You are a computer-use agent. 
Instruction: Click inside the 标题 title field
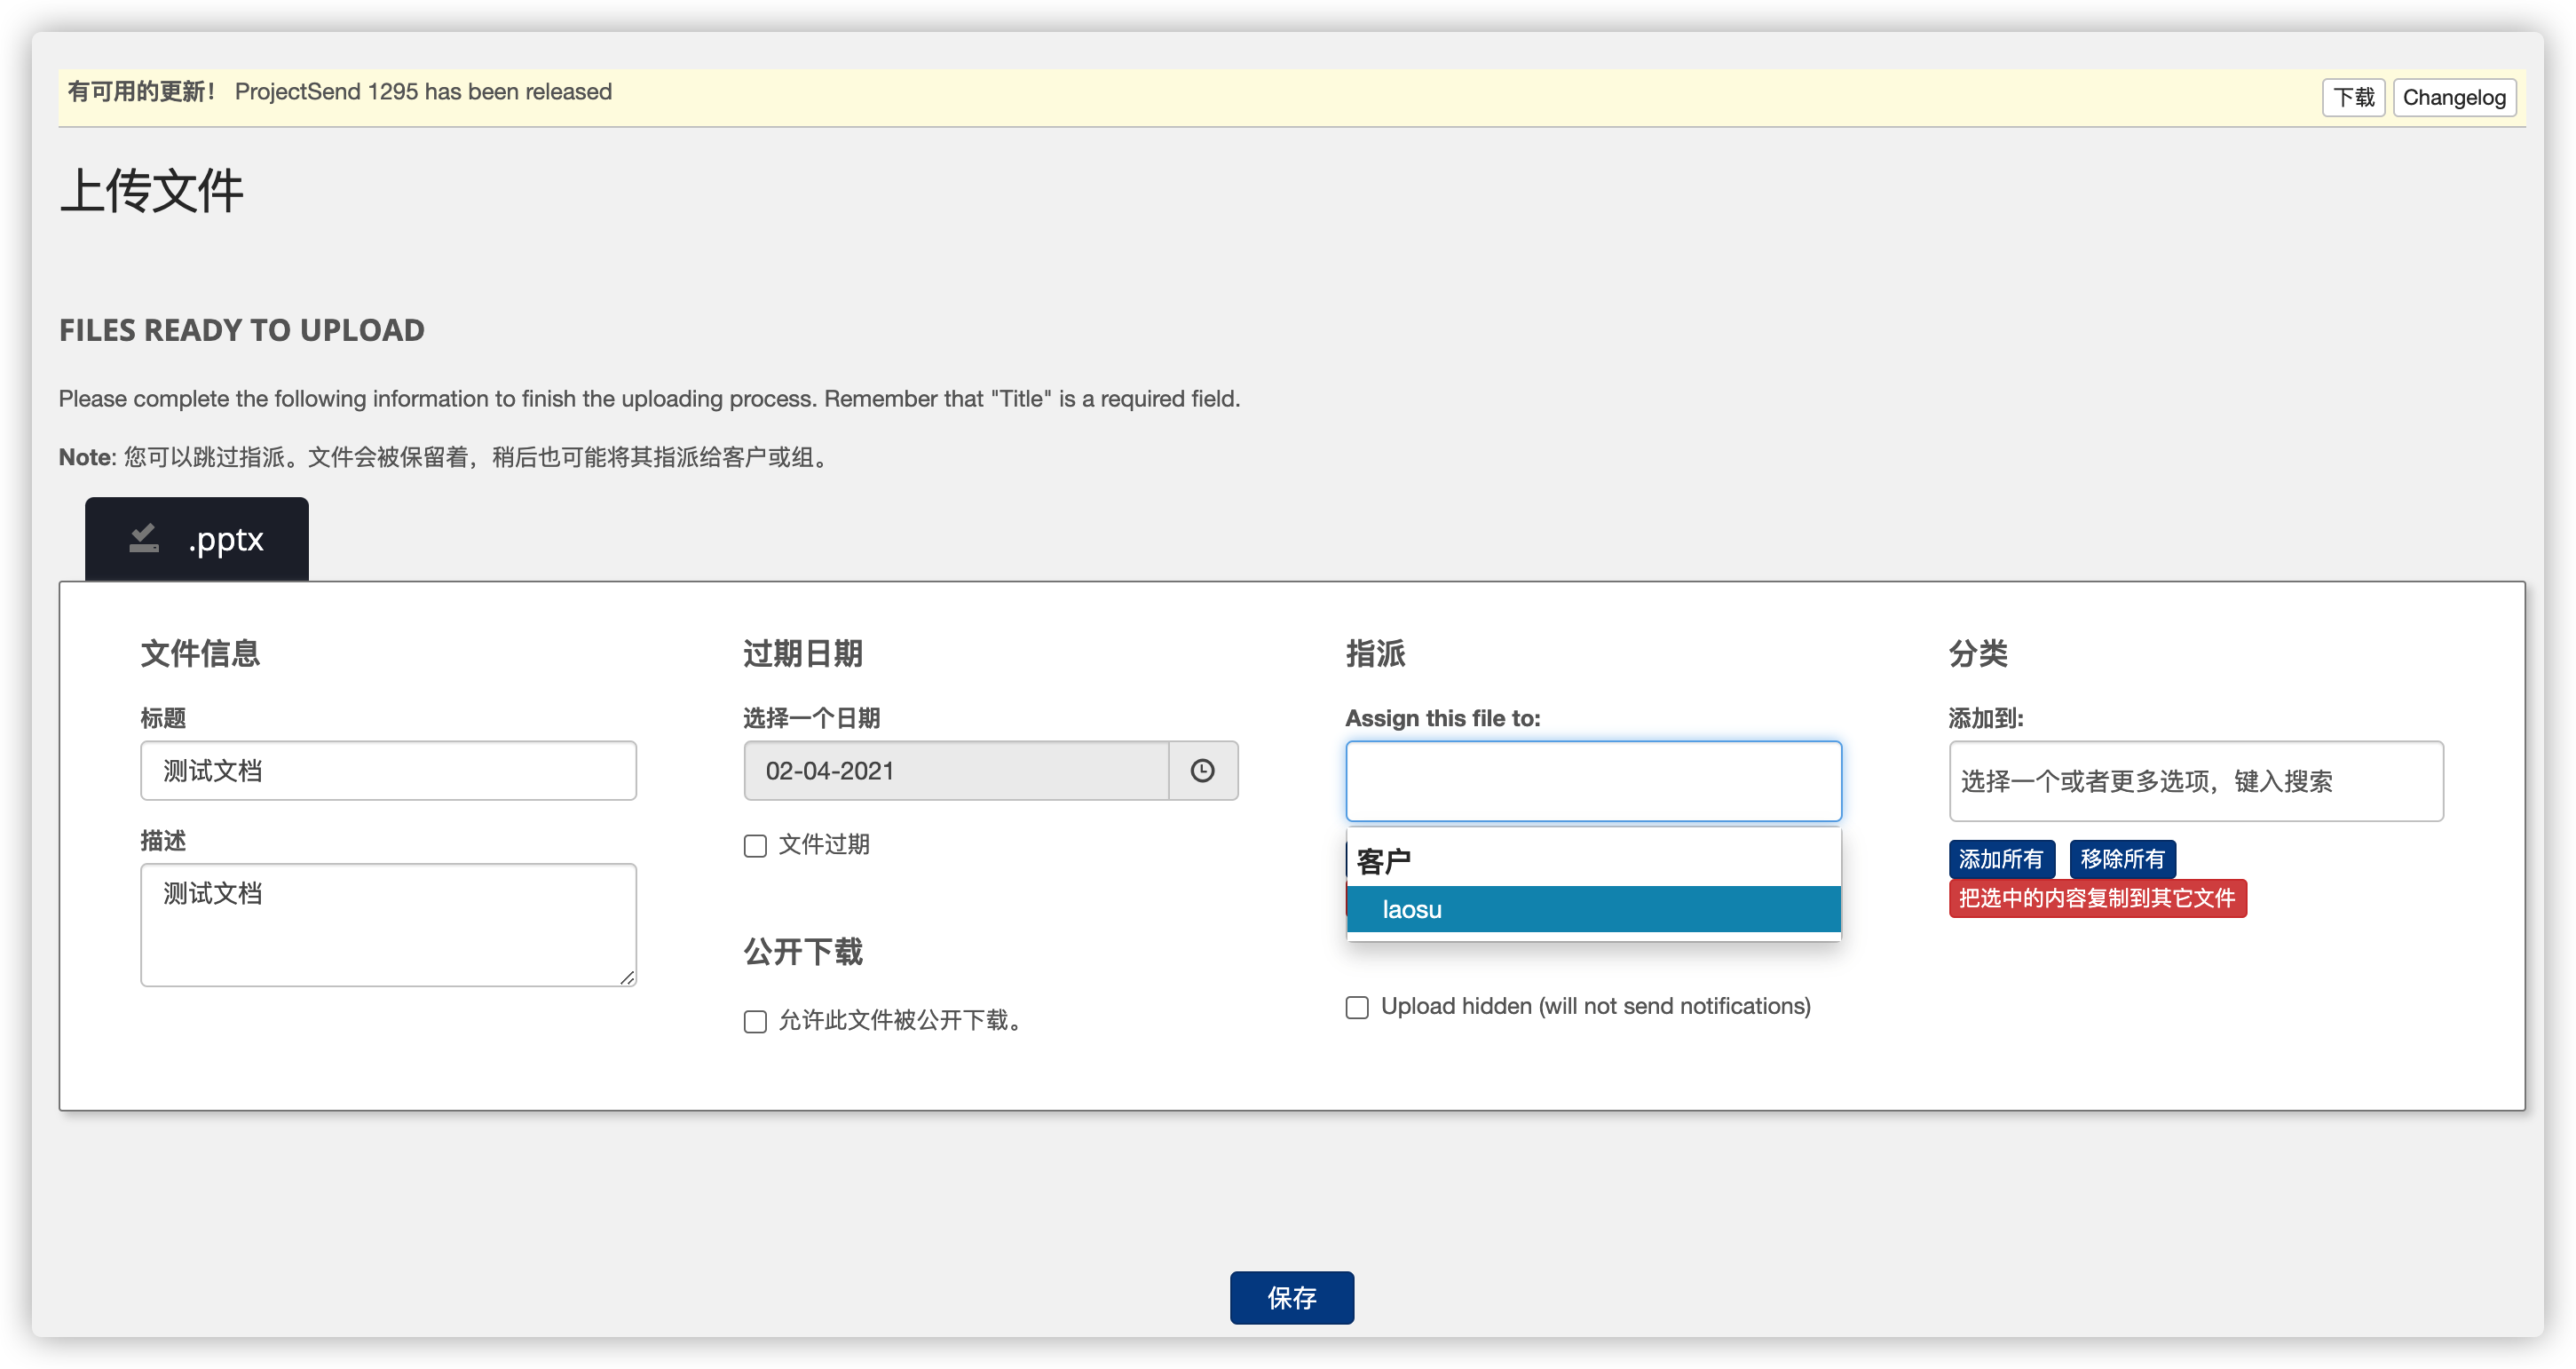tap(388, 770)
